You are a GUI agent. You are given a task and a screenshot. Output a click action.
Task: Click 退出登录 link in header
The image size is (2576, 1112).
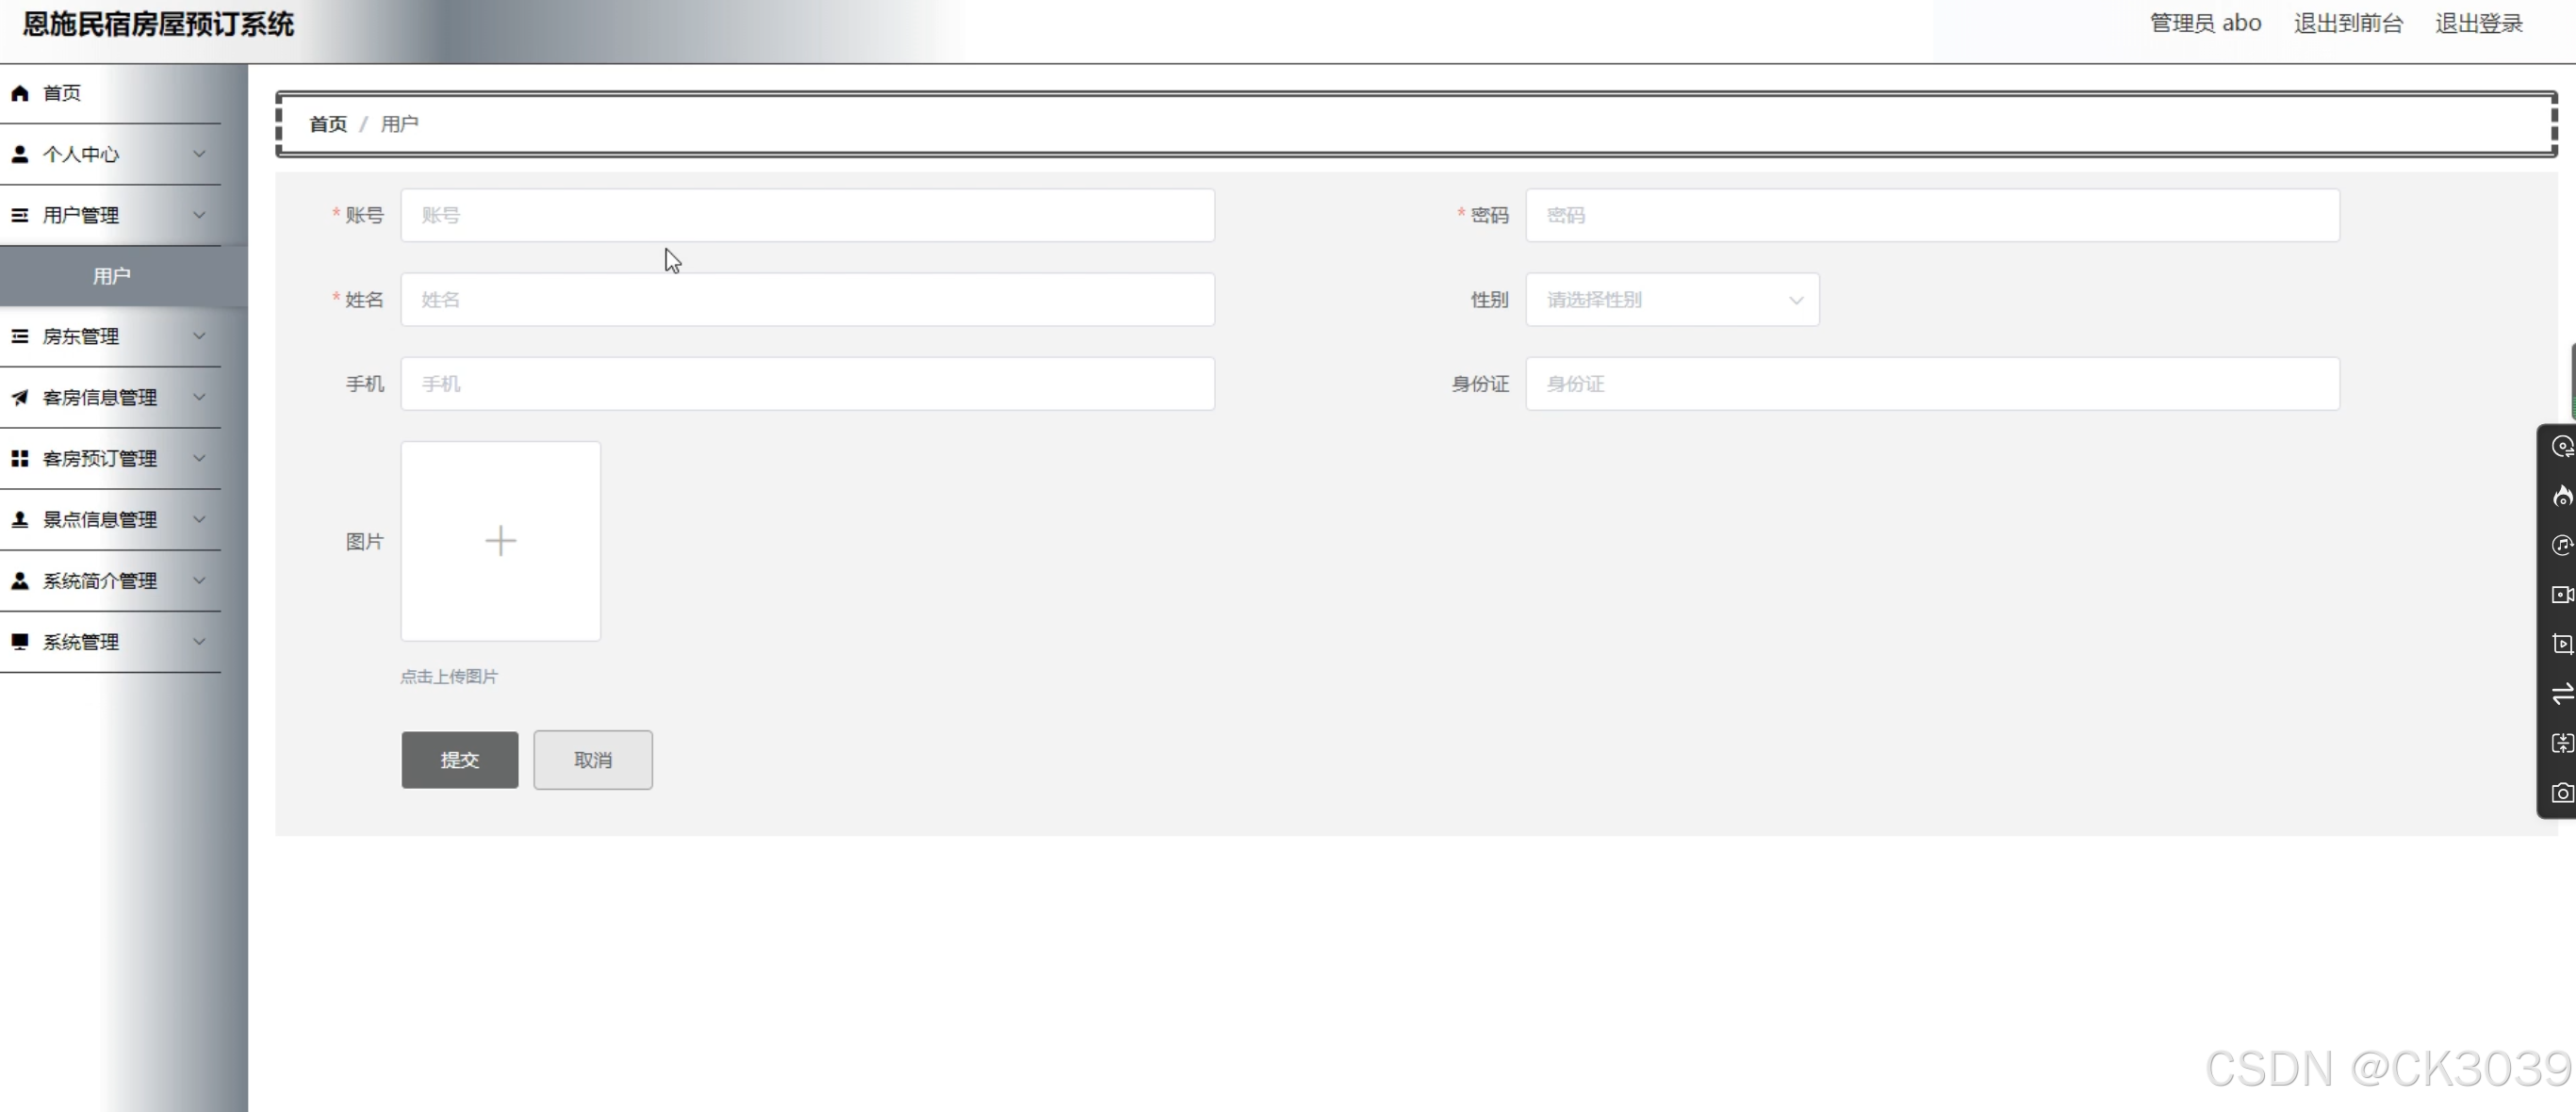(2478, 24)
